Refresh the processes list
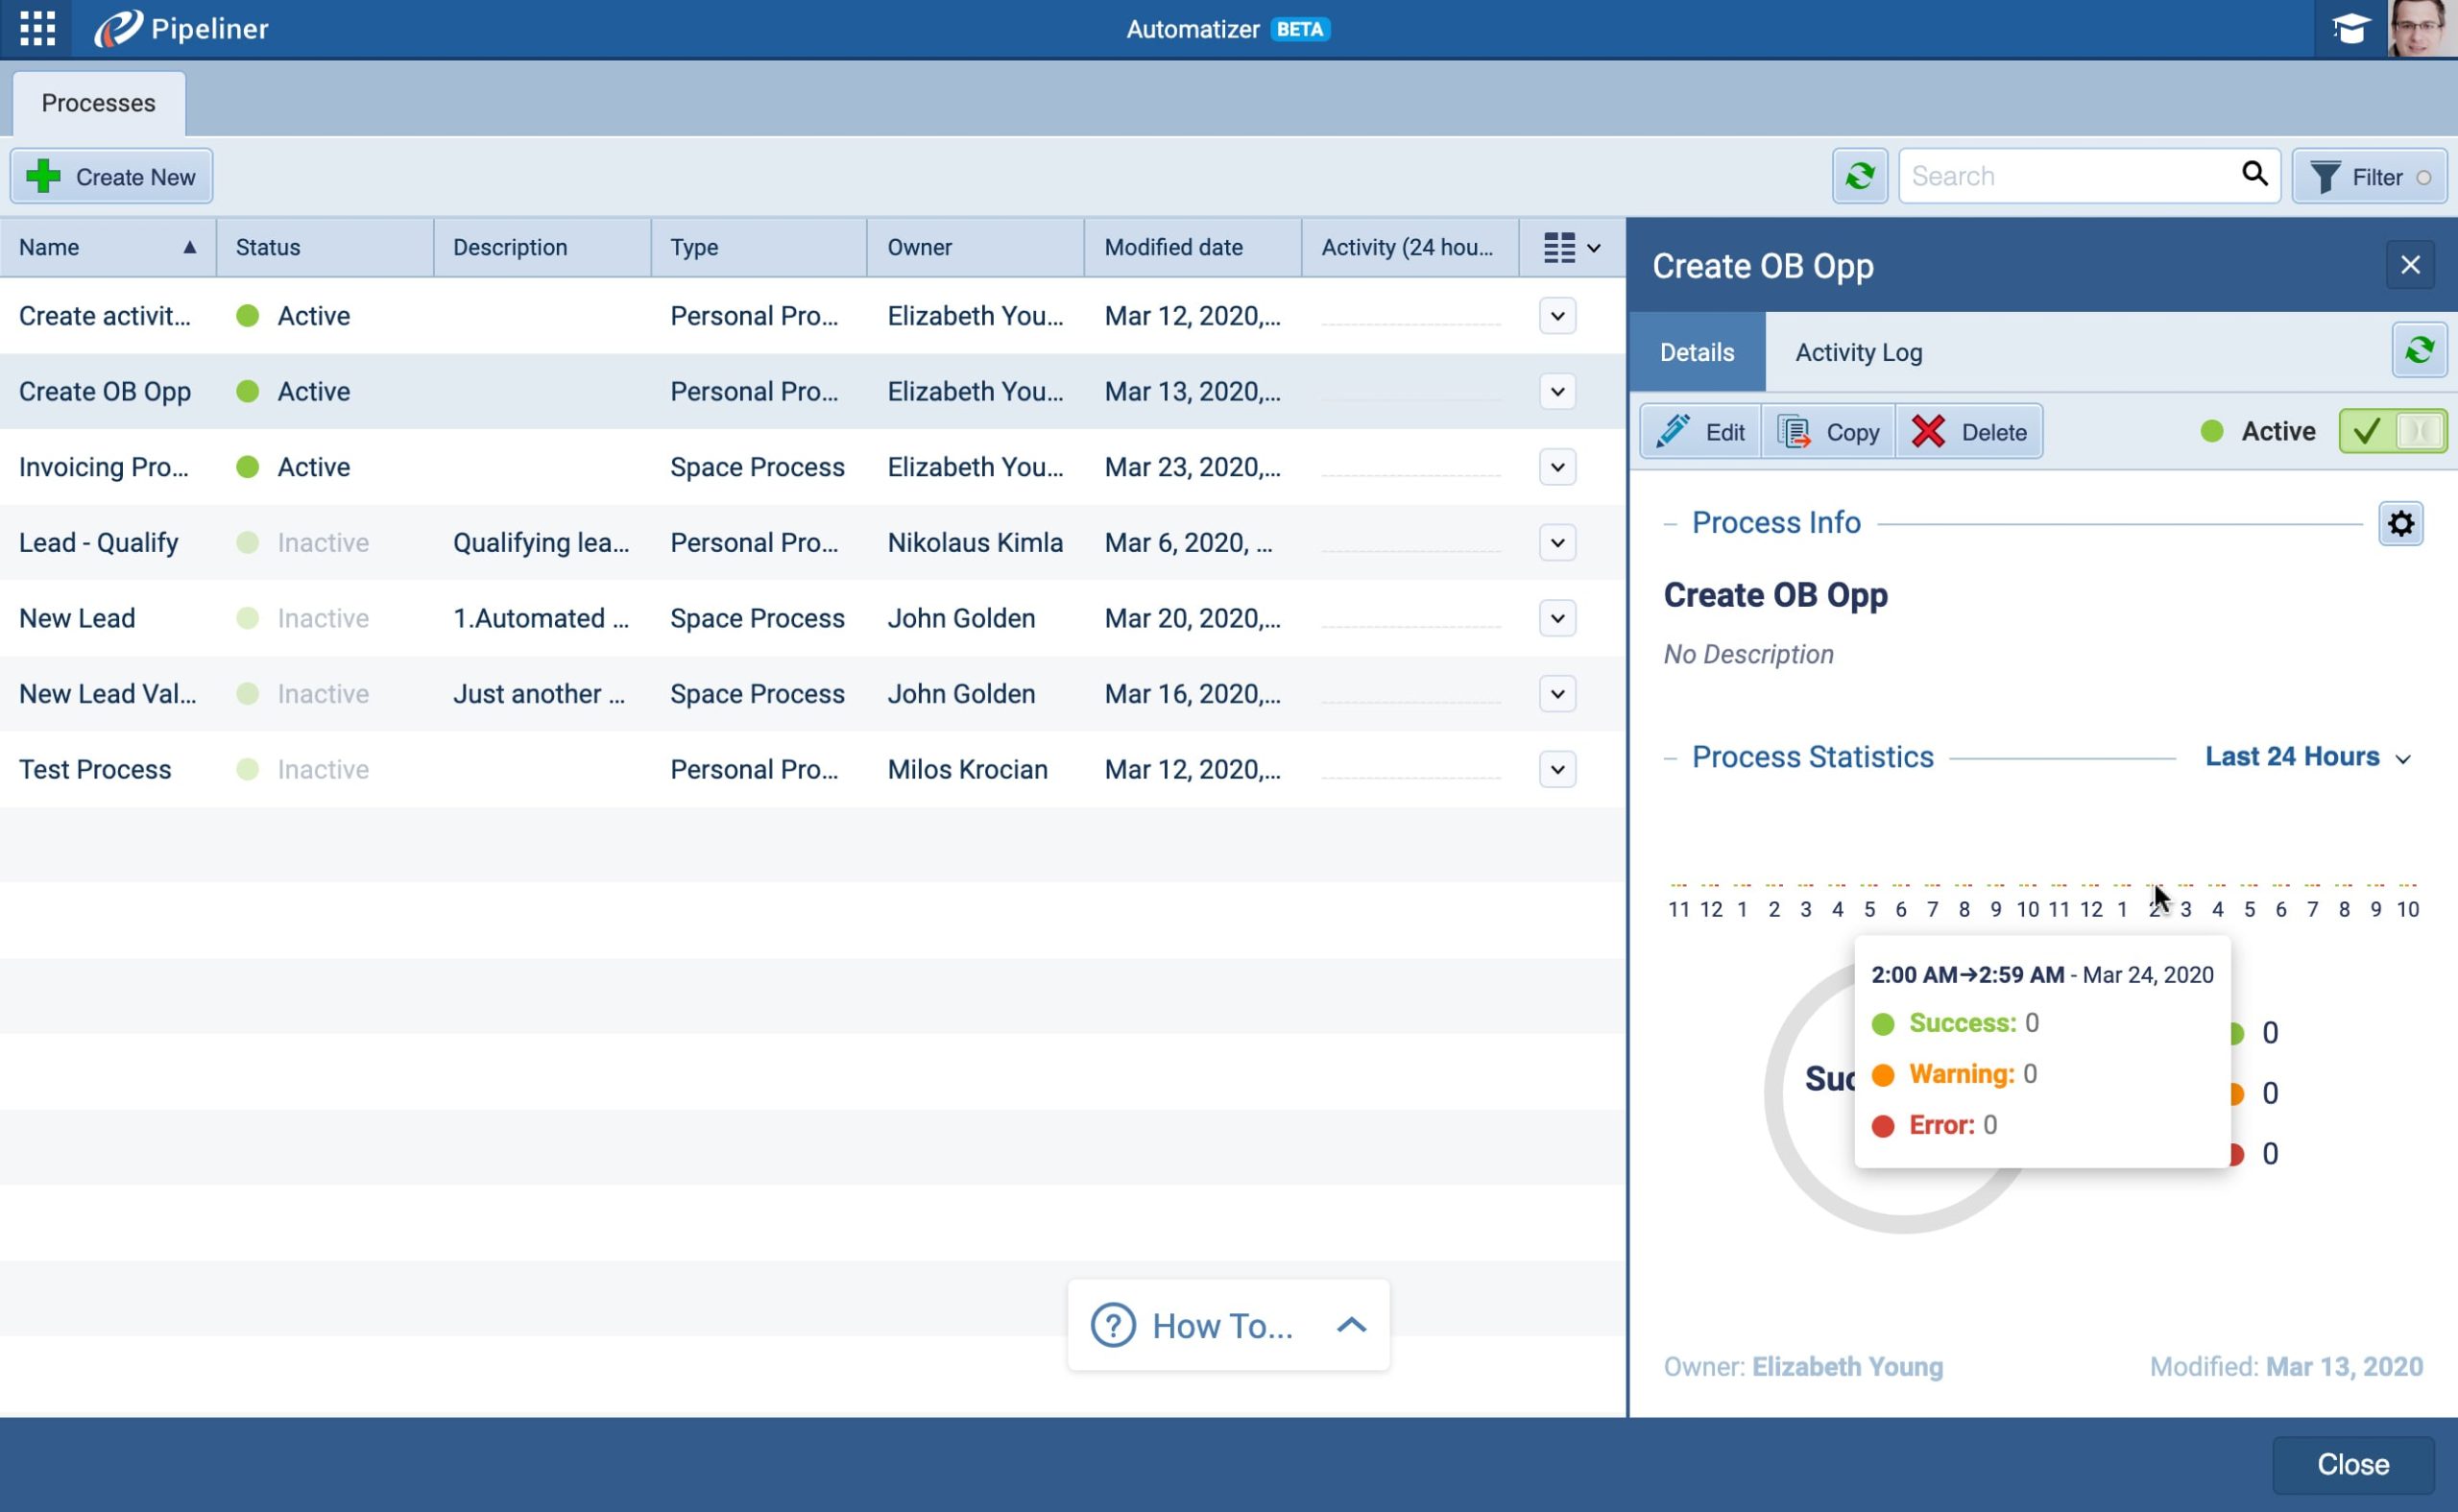 1859,176
